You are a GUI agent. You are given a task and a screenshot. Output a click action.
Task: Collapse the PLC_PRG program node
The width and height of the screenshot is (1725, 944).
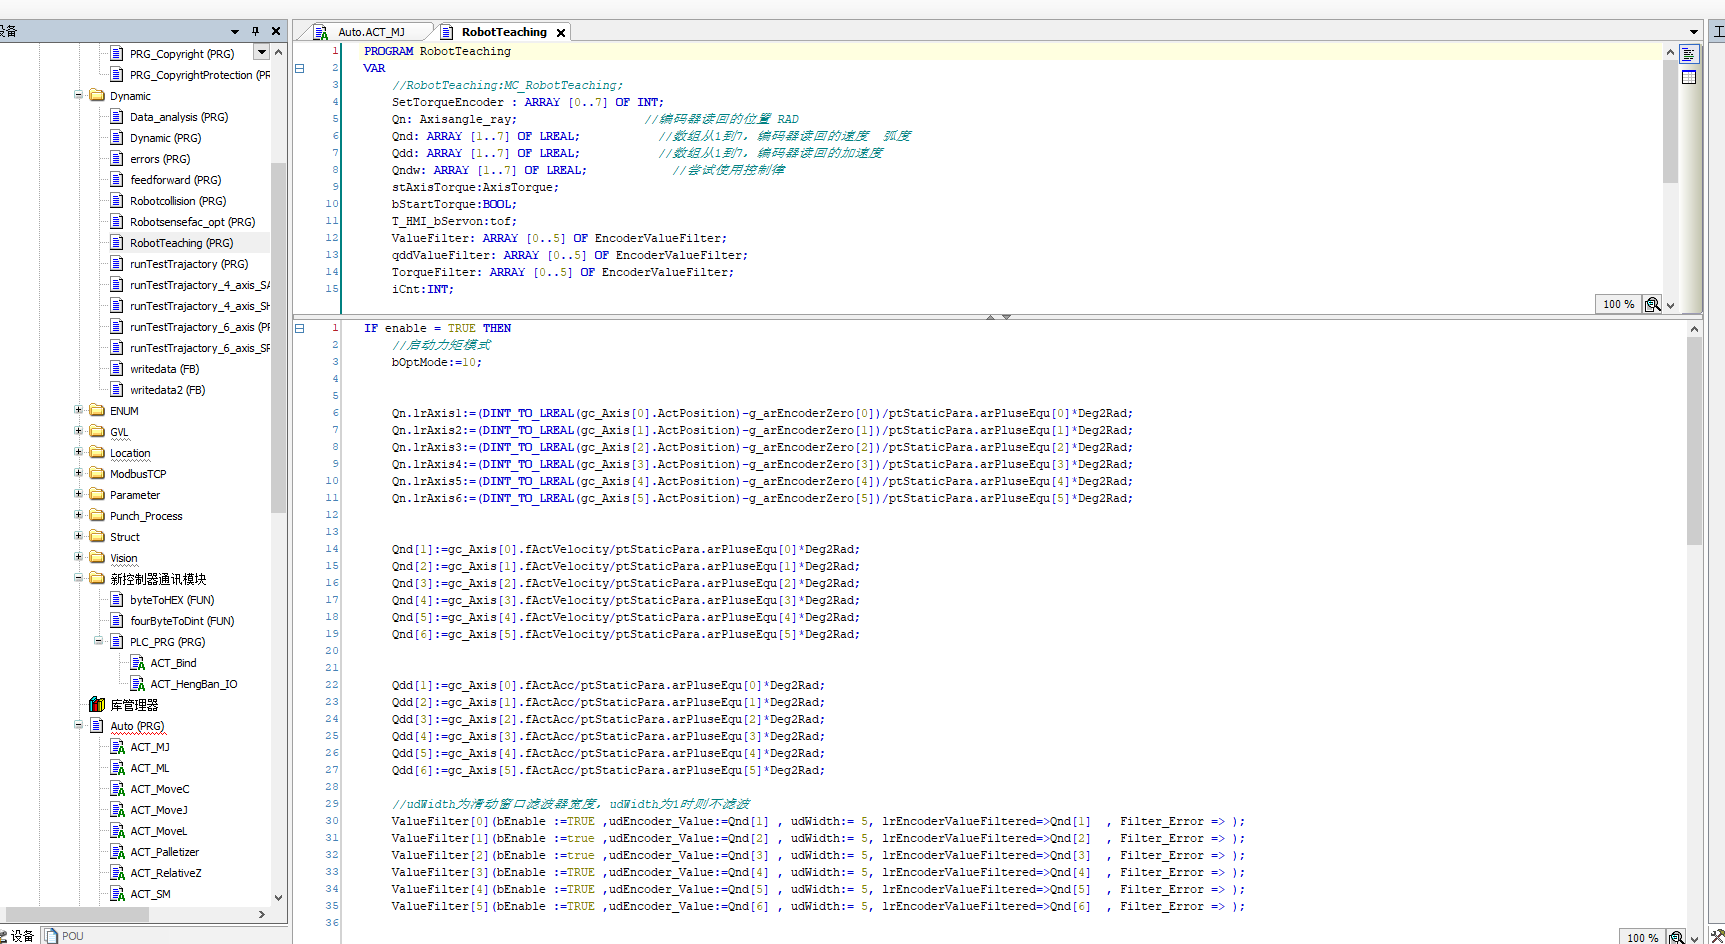98,641
